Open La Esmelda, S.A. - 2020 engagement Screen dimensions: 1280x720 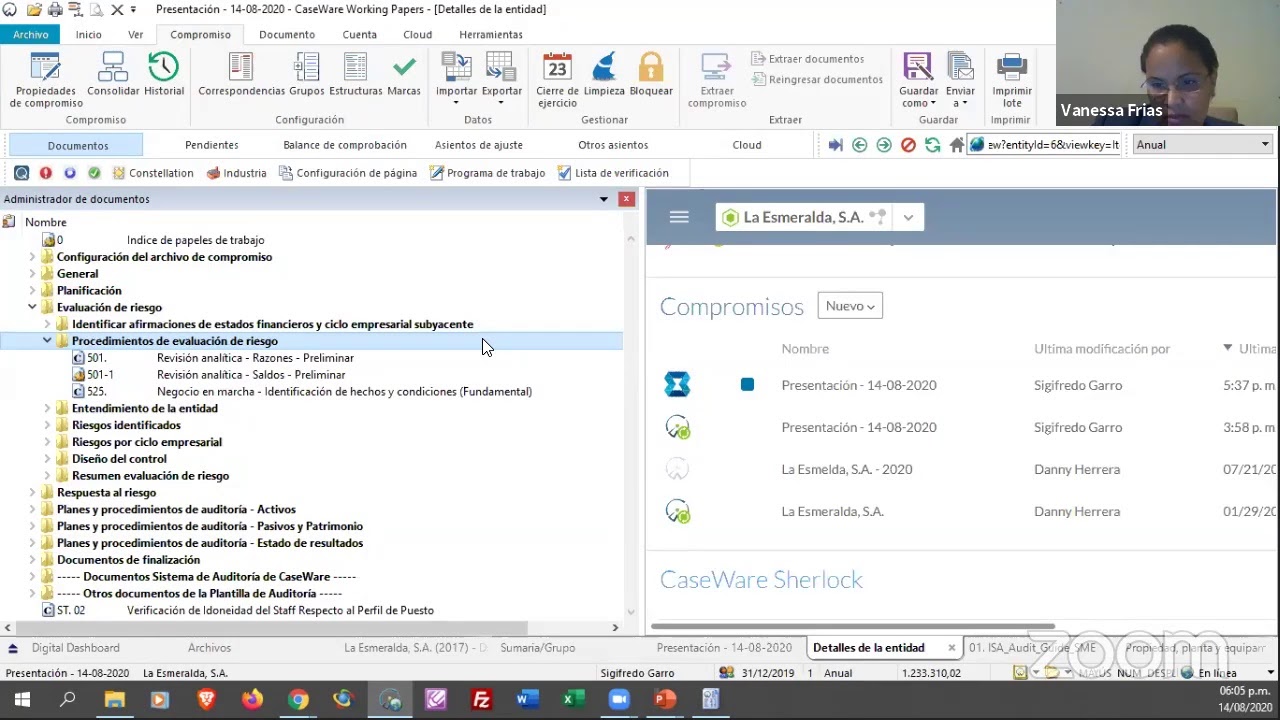click(847, 469)
